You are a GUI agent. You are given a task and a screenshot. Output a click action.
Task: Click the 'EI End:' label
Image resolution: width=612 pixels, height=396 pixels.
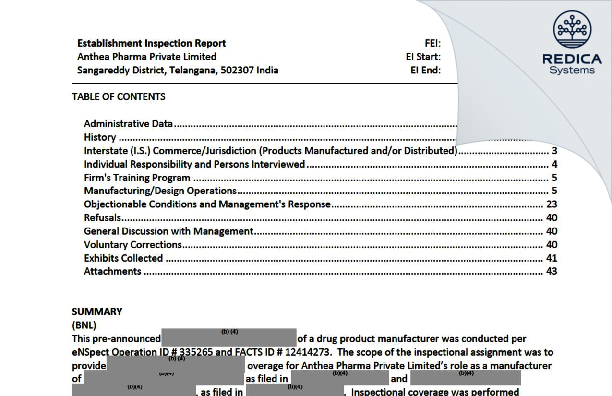[425, 70]
